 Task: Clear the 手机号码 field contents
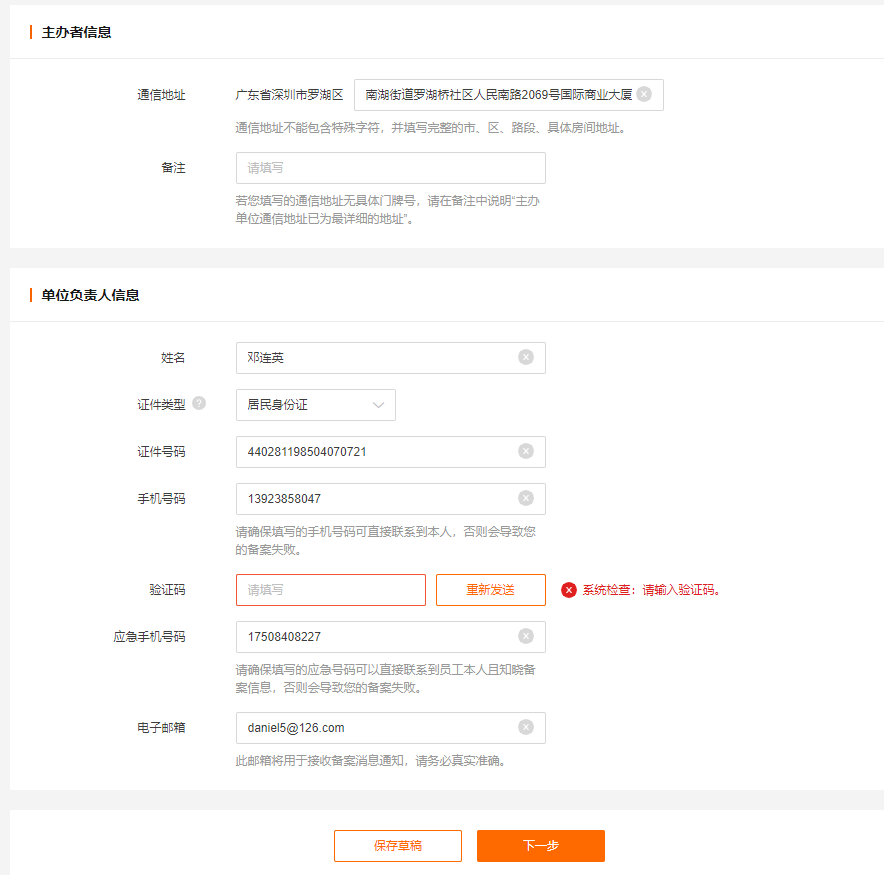coord(526,498)
